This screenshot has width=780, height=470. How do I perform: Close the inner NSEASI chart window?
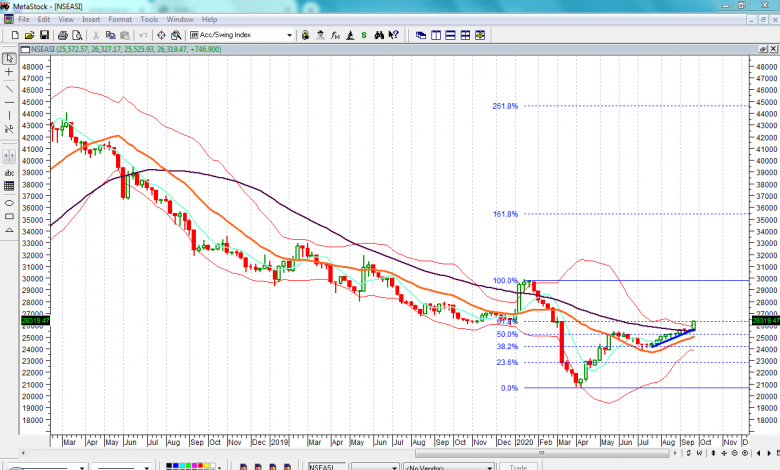[x=774, y=49]
